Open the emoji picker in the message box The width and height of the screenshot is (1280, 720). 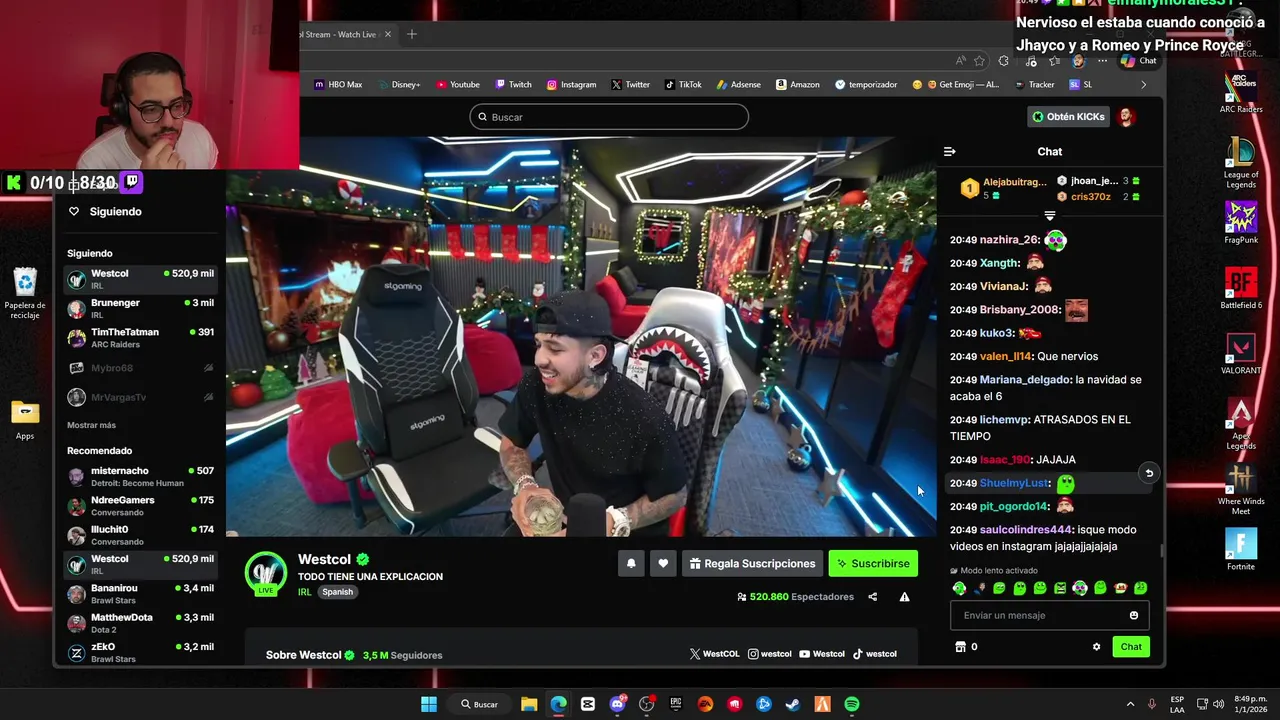pyautogui.click(x=1134, y=616)
